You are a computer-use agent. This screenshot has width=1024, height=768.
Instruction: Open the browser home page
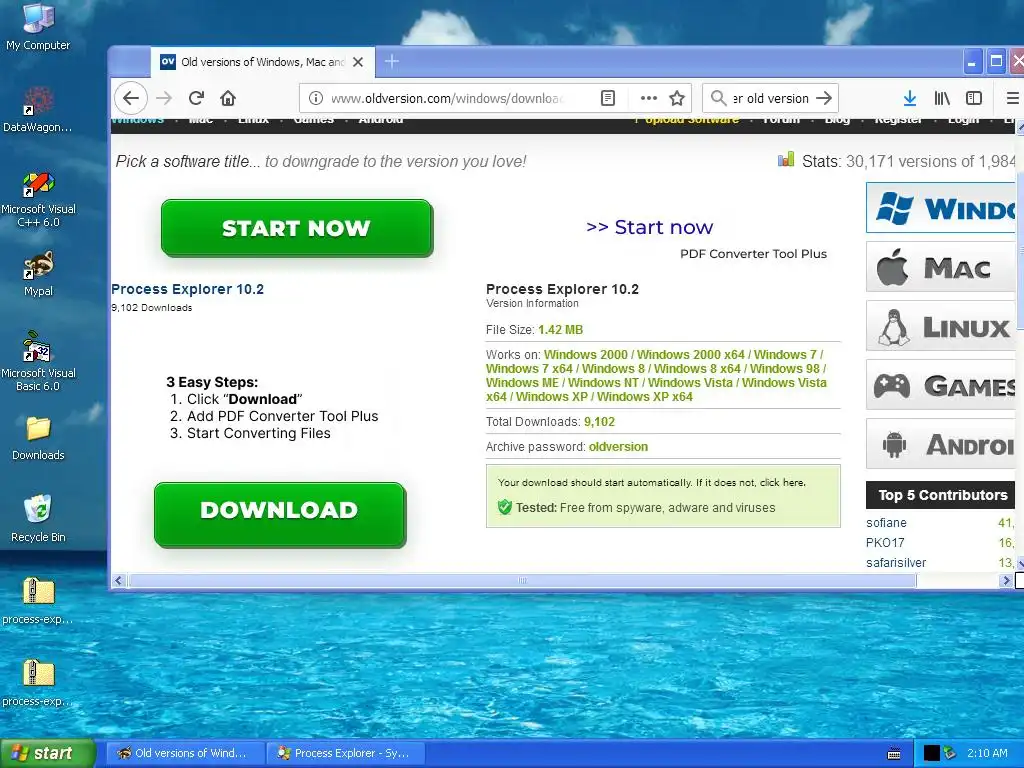[x=228, y=98]
